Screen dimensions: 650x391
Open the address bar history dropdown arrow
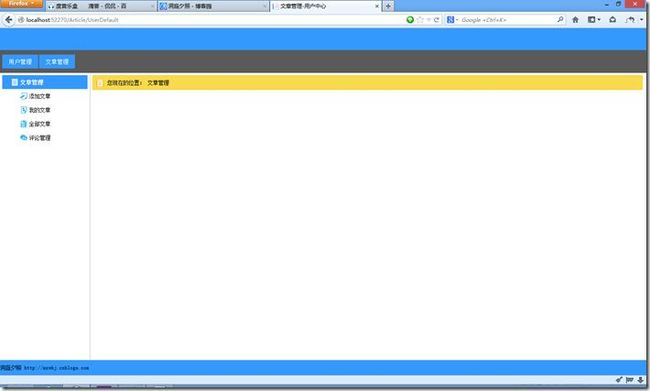click(x=429, y=19)
